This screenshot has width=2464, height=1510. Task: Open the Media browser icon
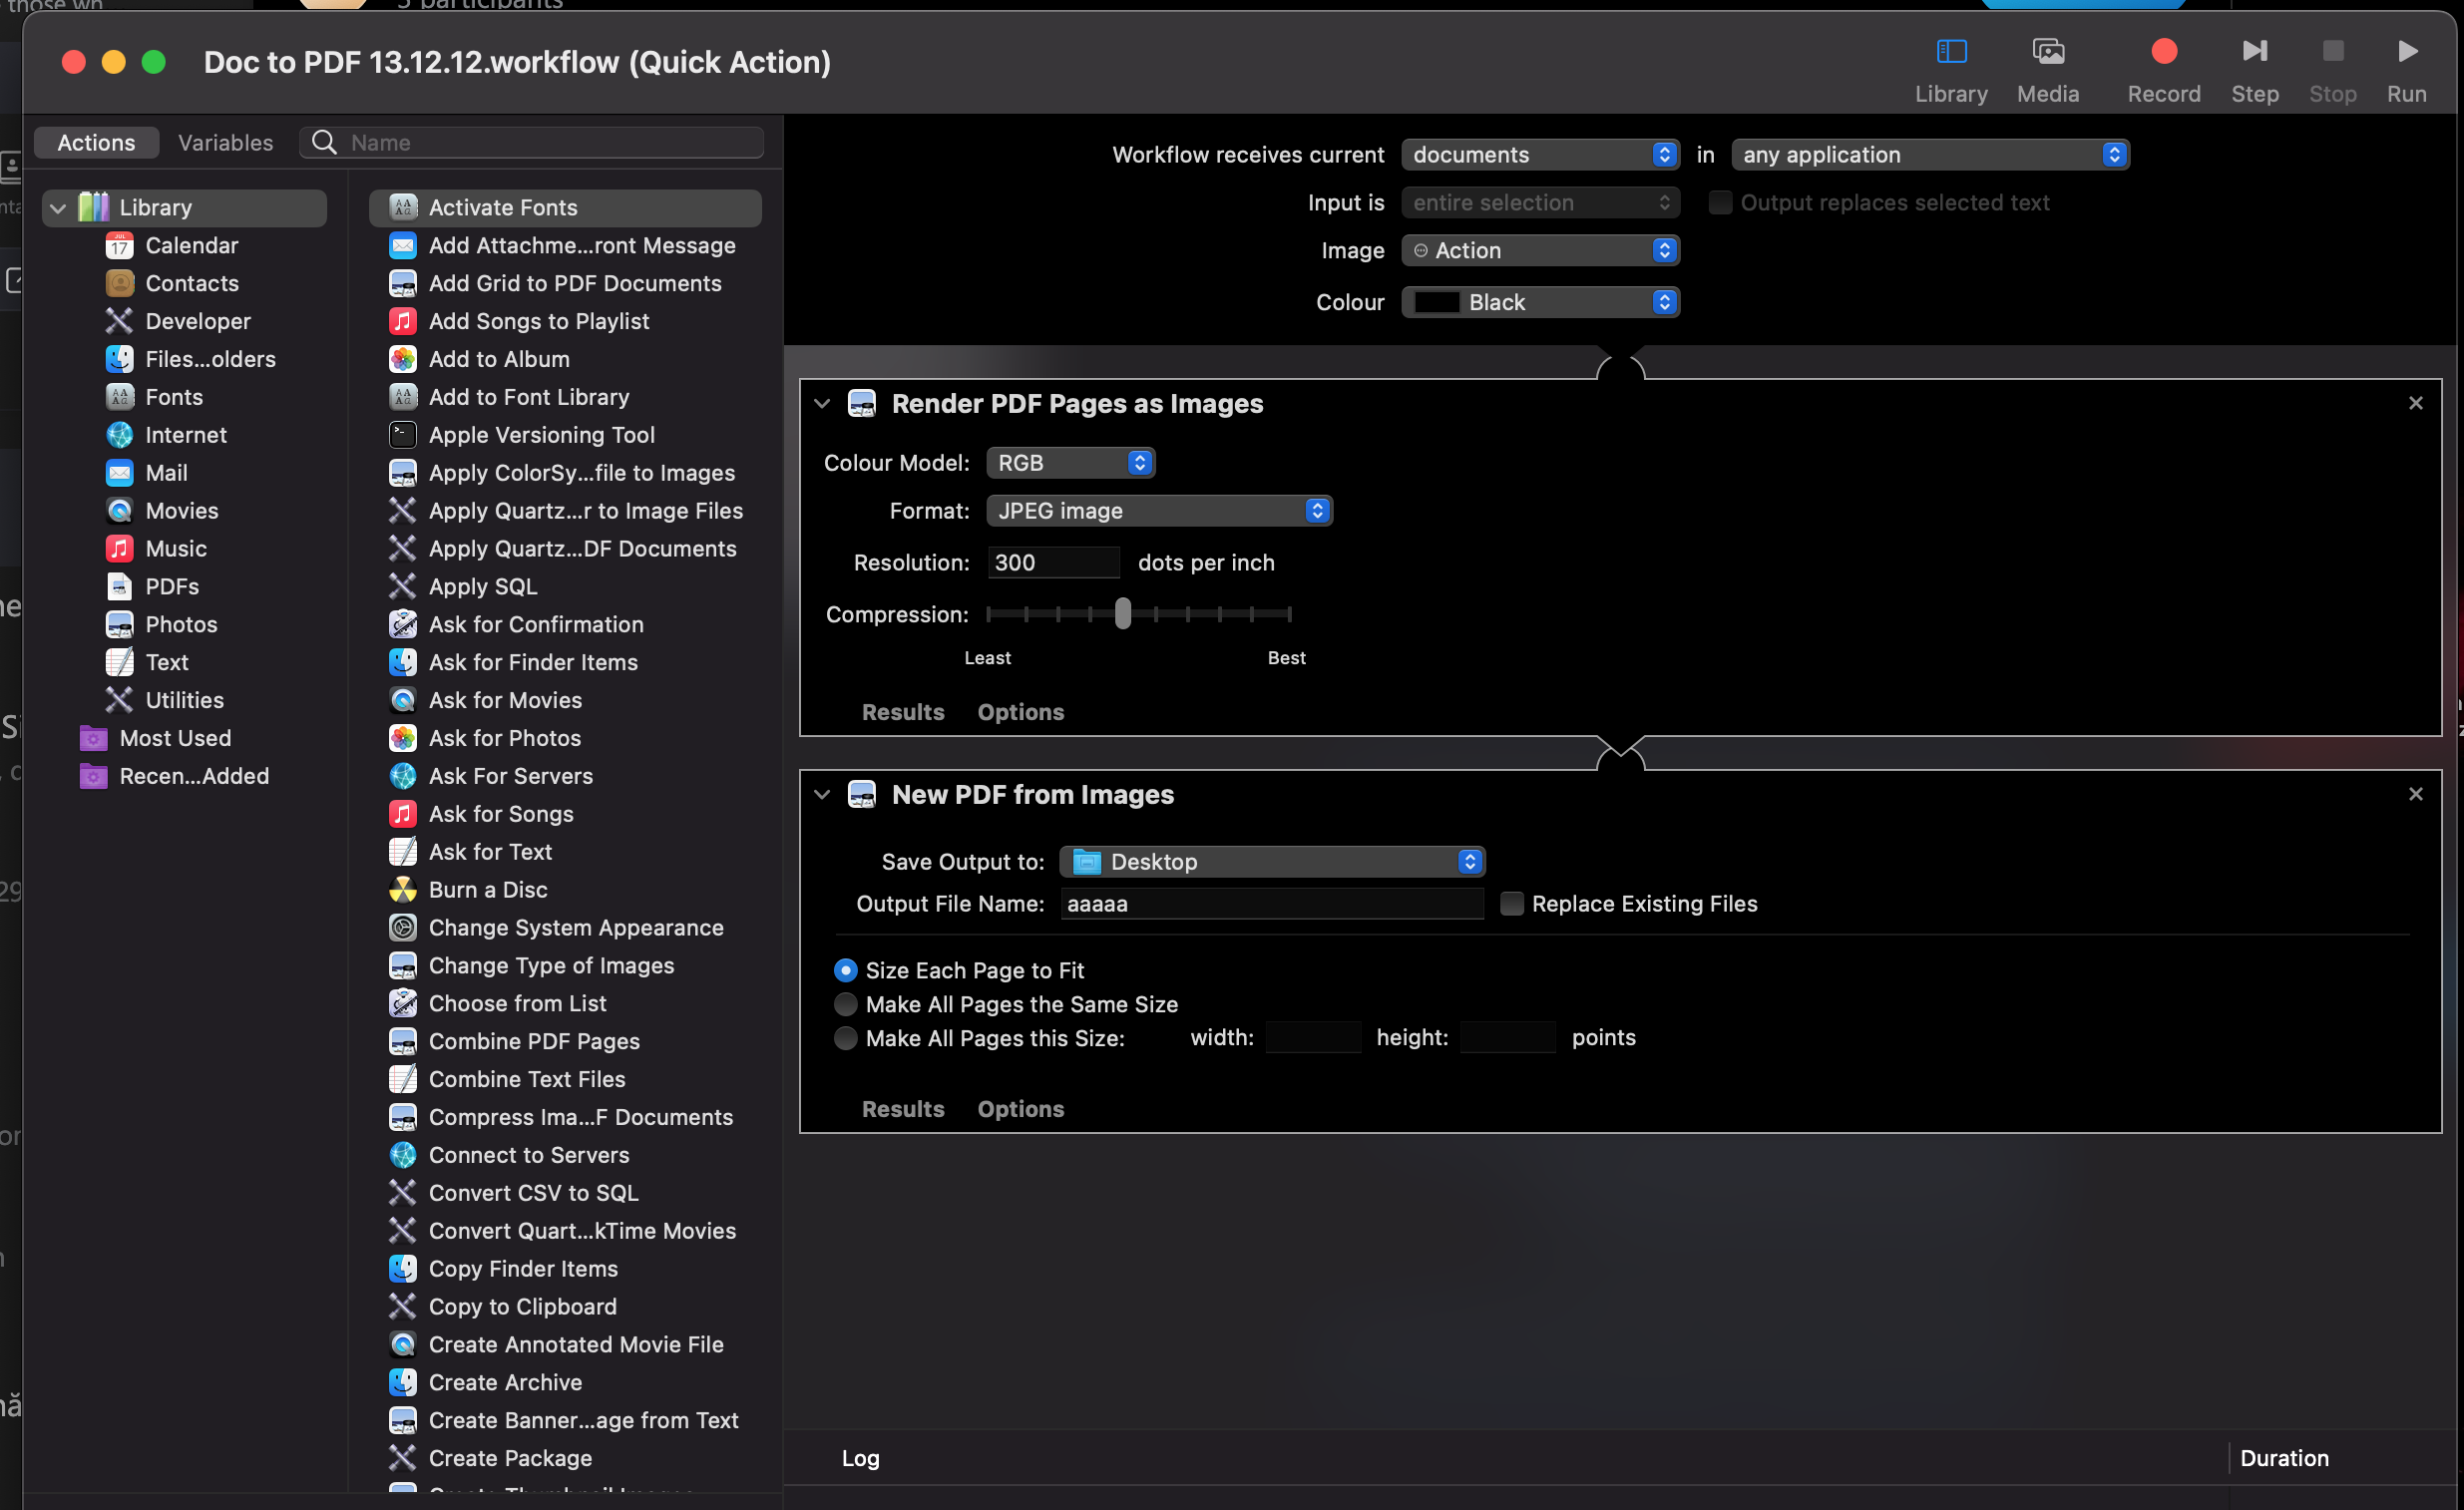coord(2047,52)
